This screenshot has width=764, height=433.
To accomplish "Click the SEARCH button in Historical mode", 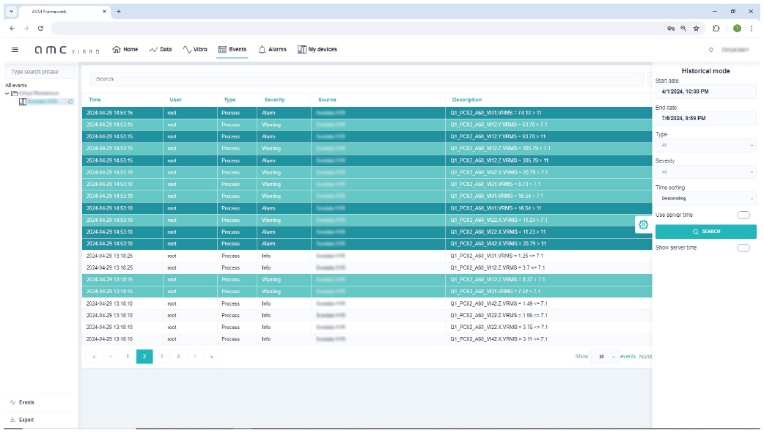I will (x=705, y=231).
